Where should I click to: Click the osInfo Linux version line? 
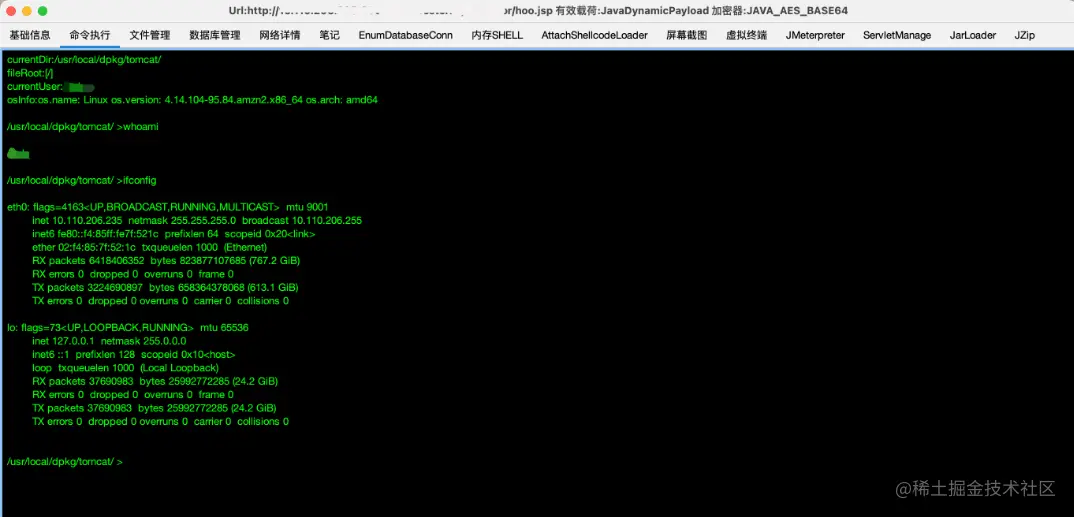192,99
